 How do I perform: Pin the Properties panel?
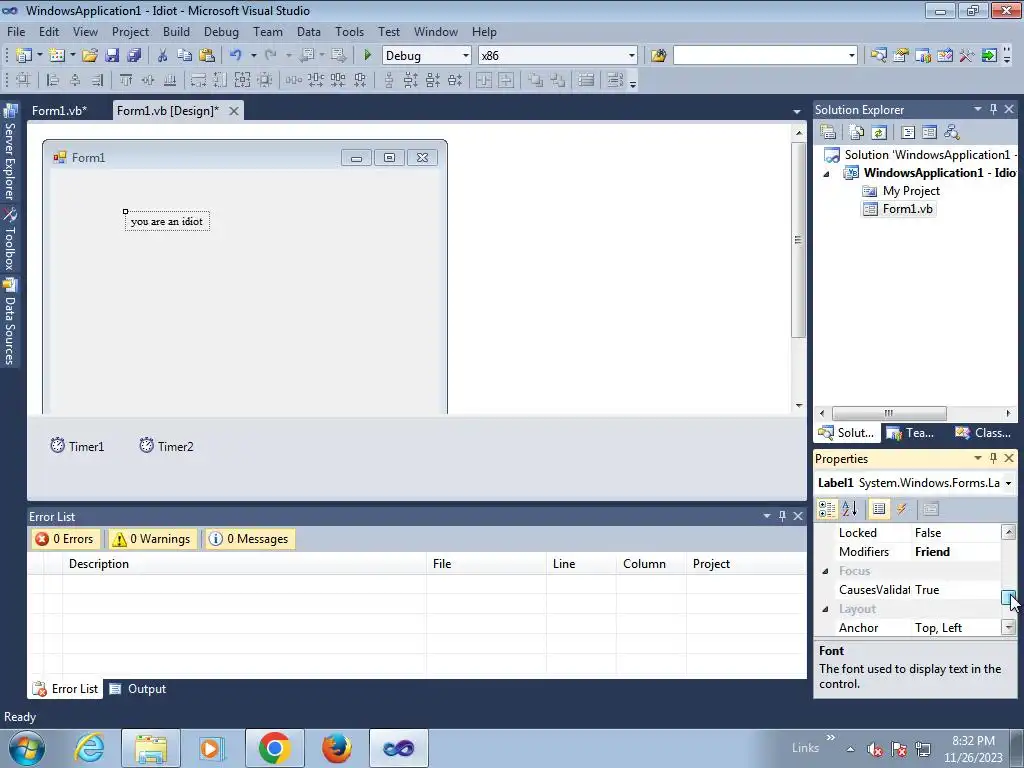pos(993,458)
